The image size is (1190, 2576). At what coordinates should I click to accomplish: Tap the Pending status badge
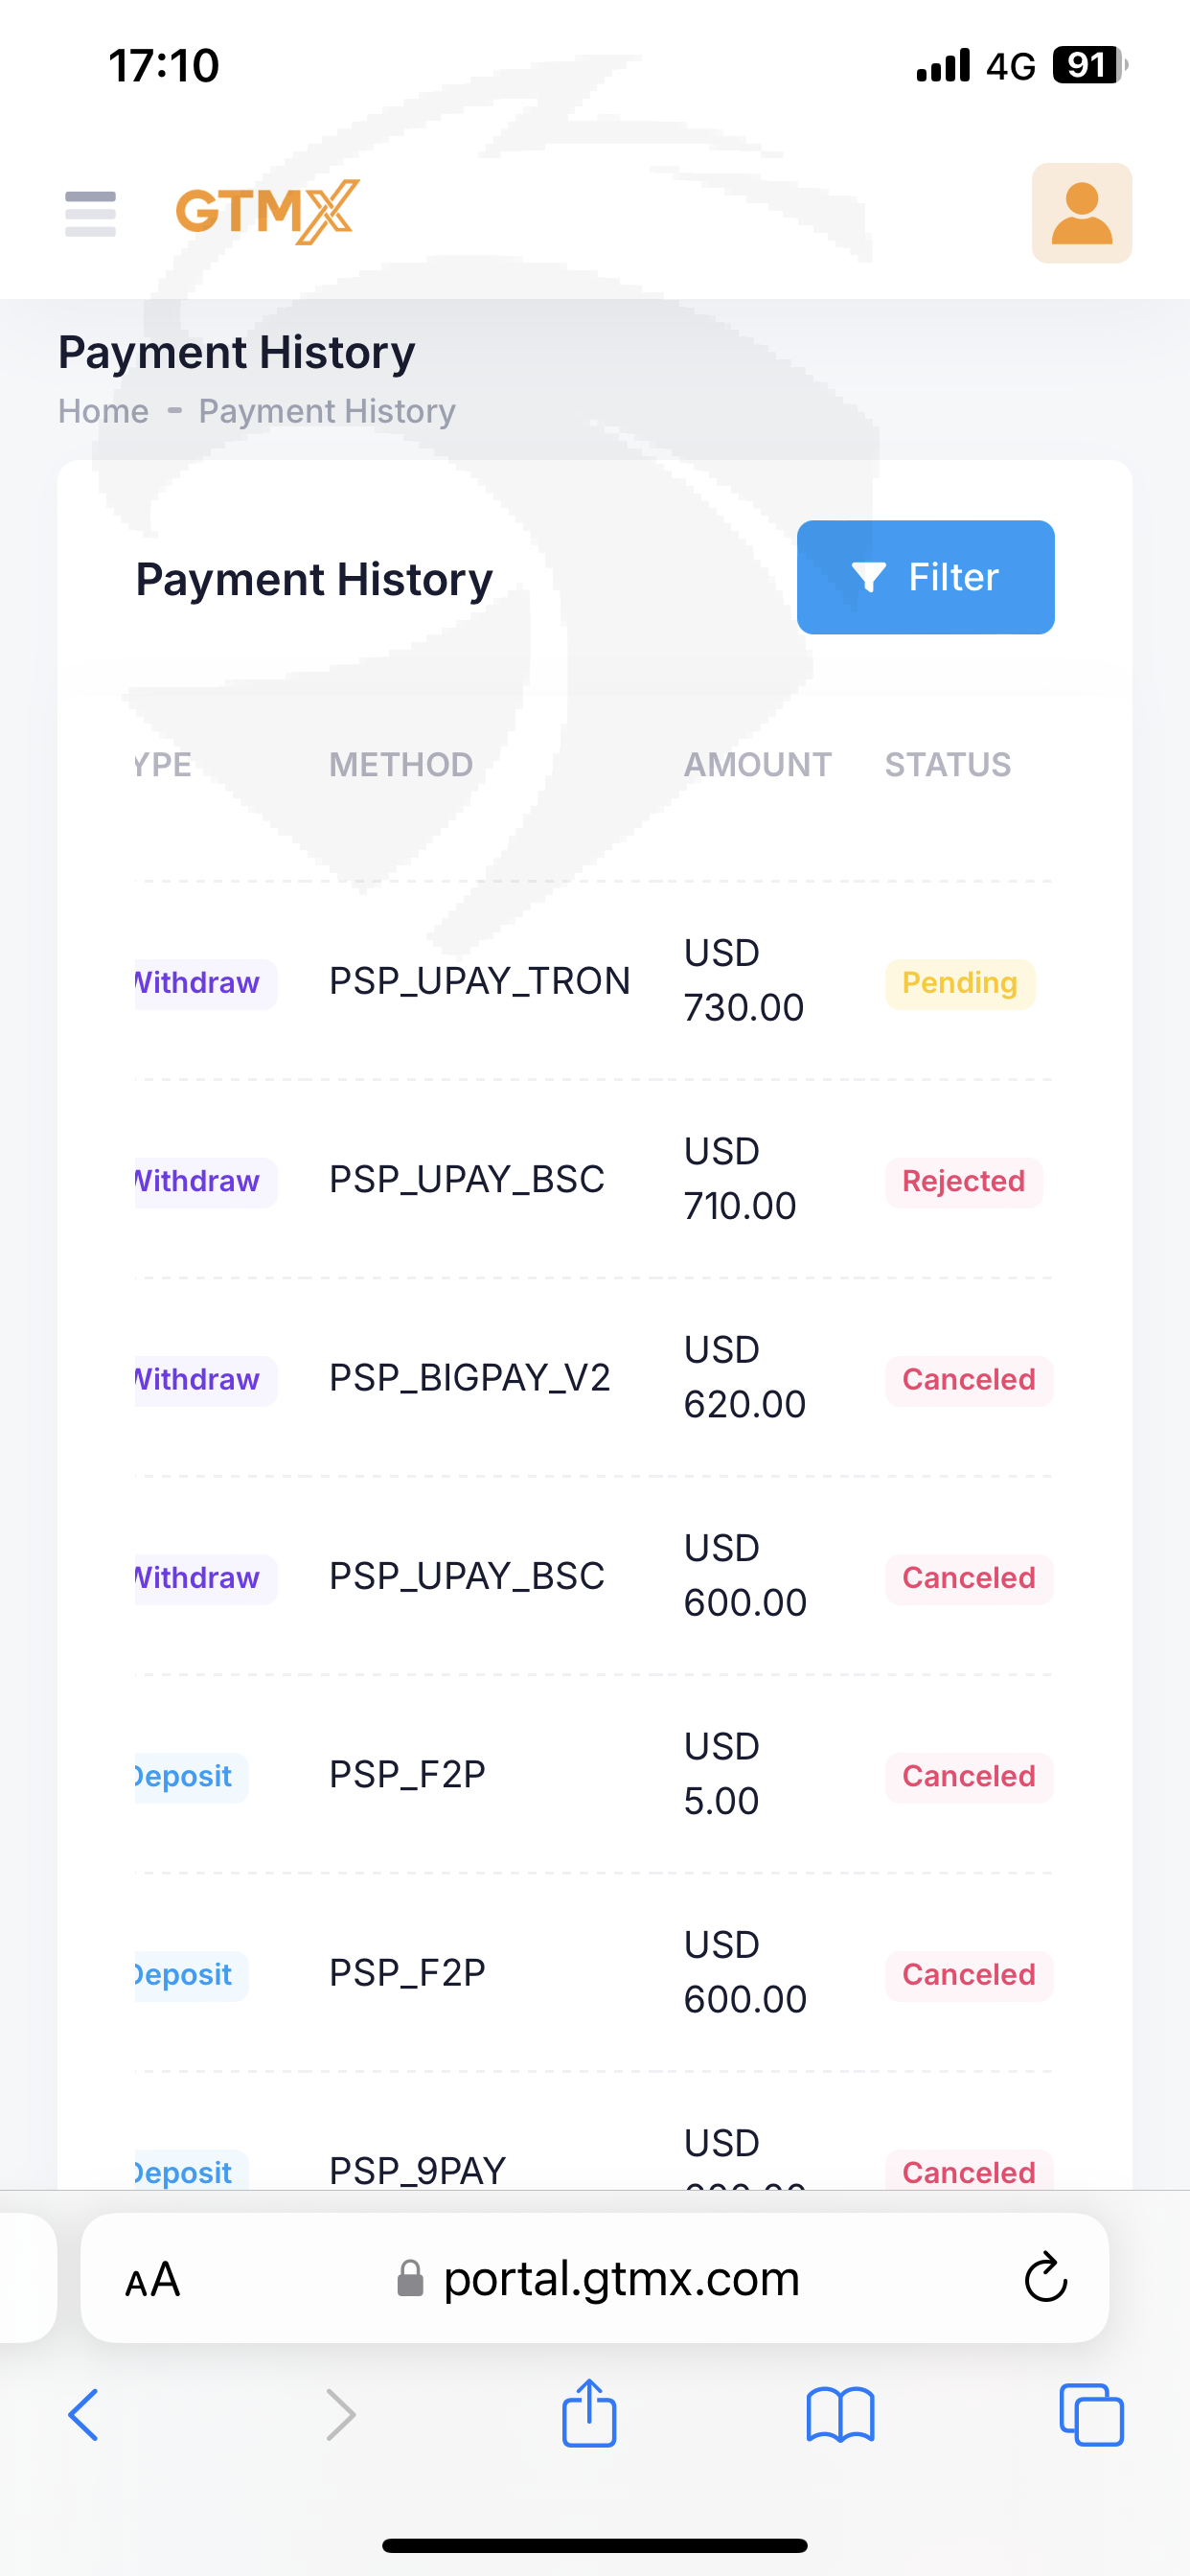(x=959, y=983)
